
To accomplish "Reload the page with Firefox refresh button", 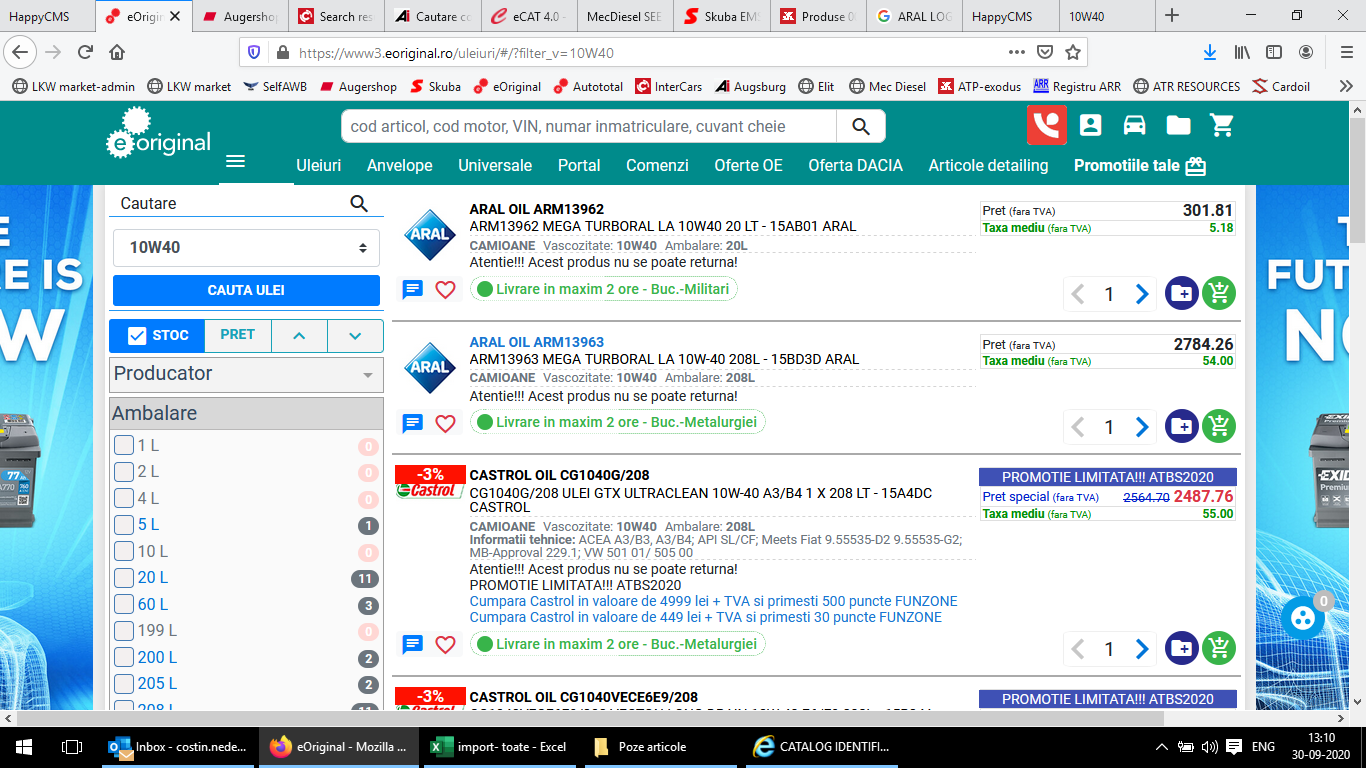I will (x=85, y=52).
